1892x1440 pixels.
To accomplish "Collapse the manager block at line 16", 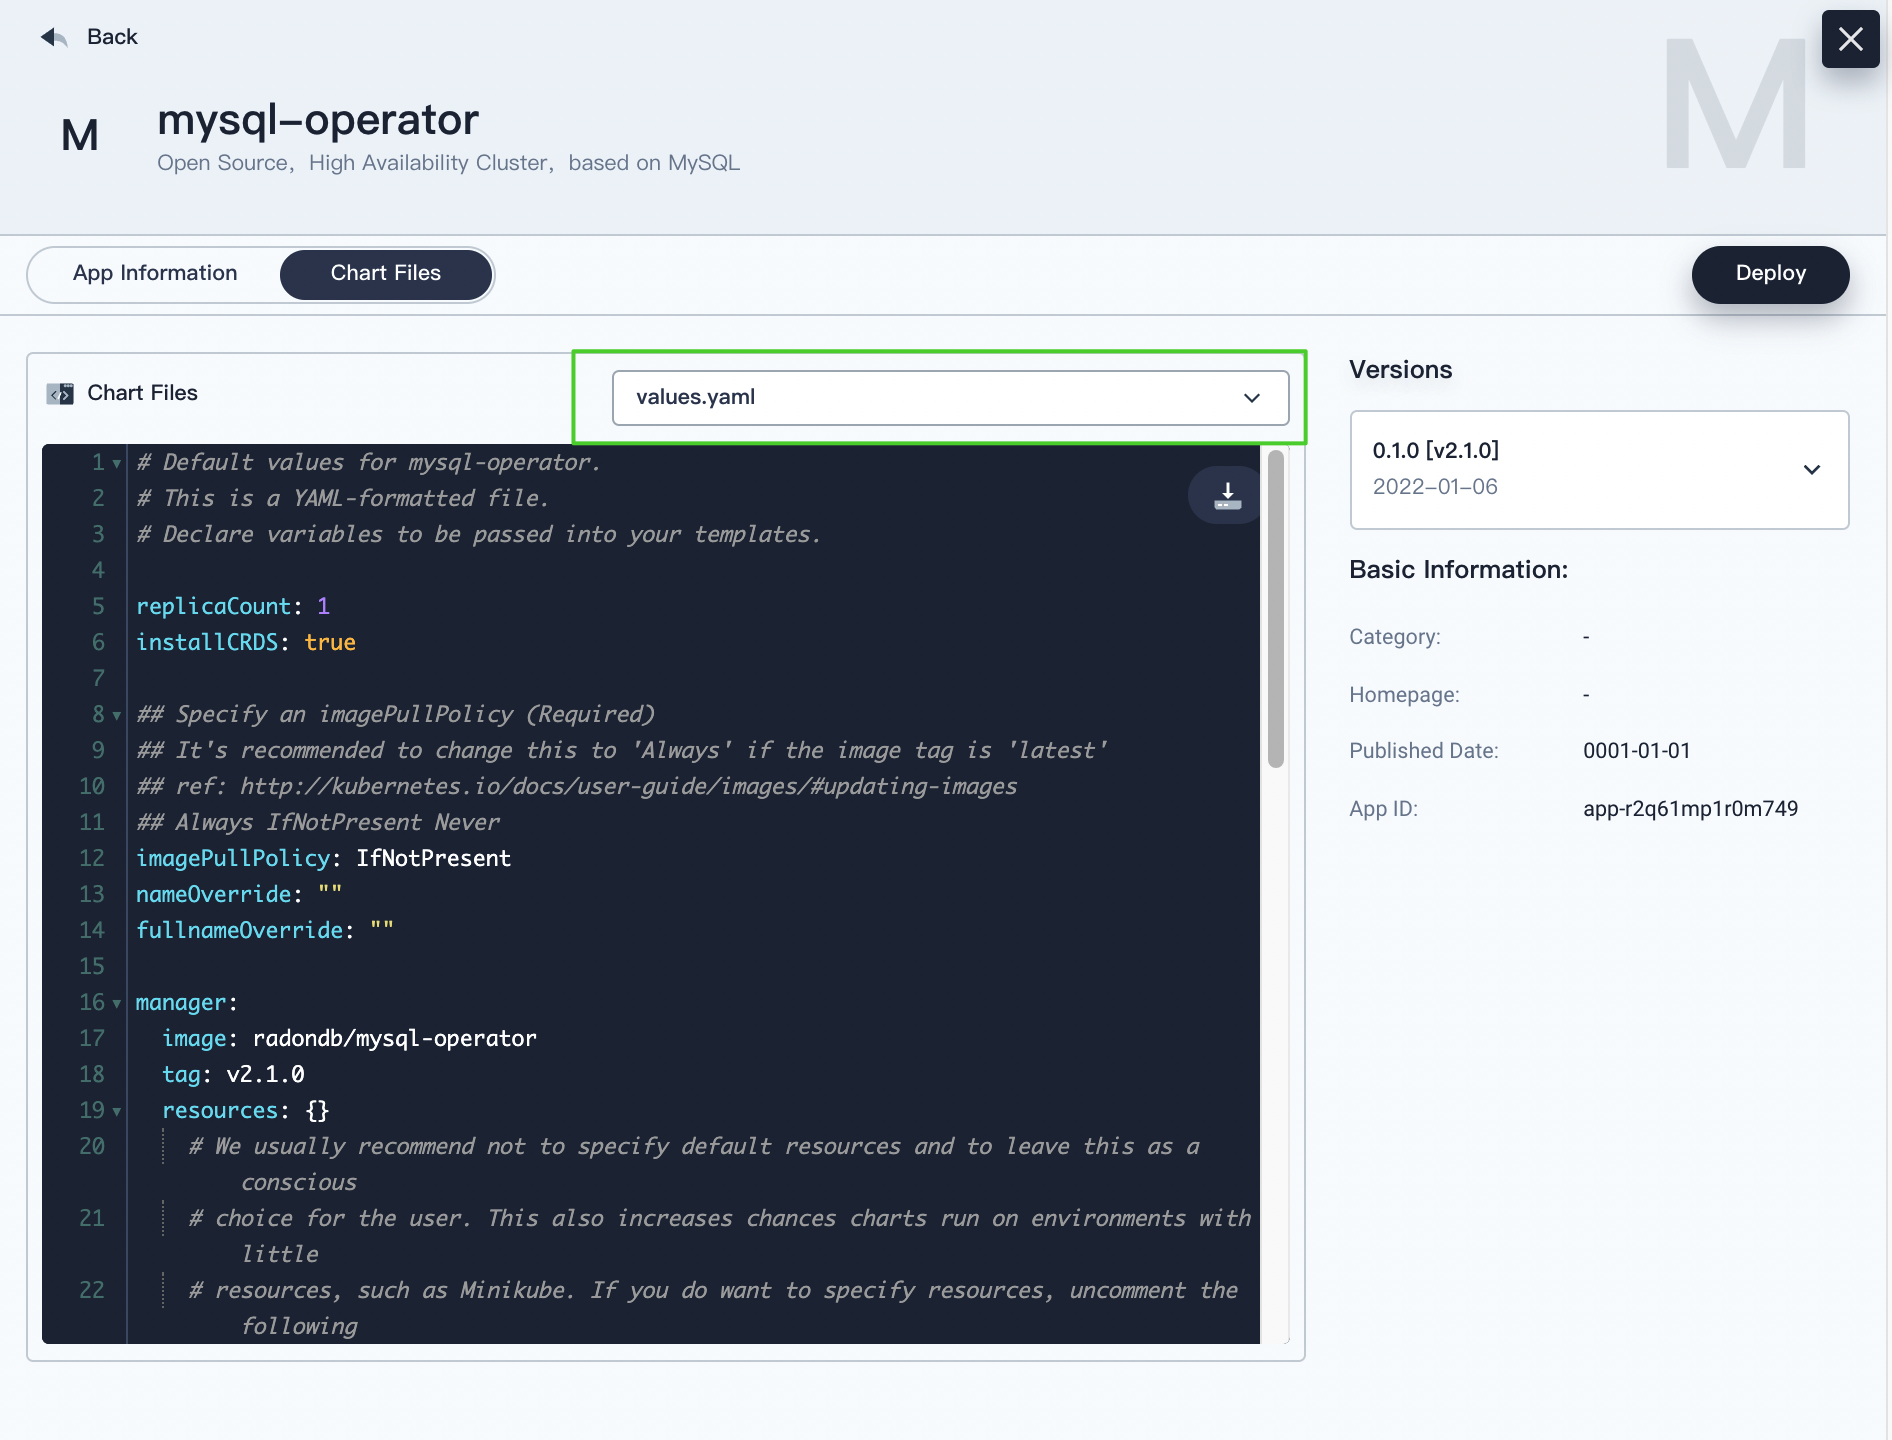I will (115, 1004).
